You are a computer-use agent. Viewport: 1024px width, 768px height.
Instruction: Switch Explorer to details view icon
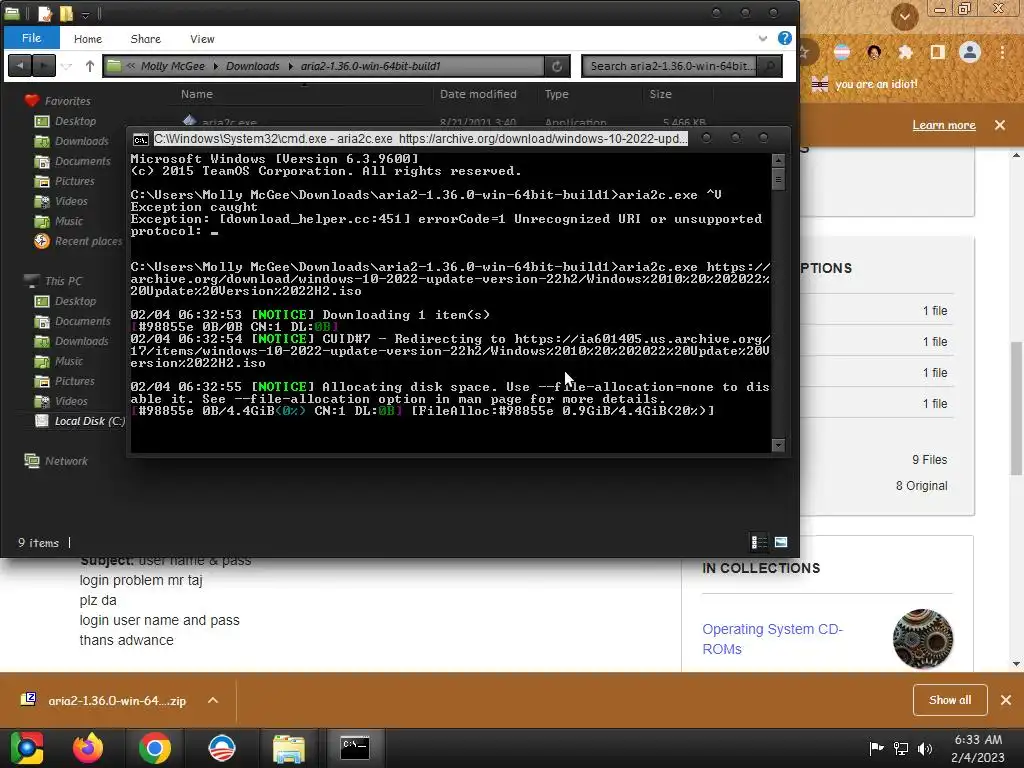pyautogui.click(x=759, y=542)
